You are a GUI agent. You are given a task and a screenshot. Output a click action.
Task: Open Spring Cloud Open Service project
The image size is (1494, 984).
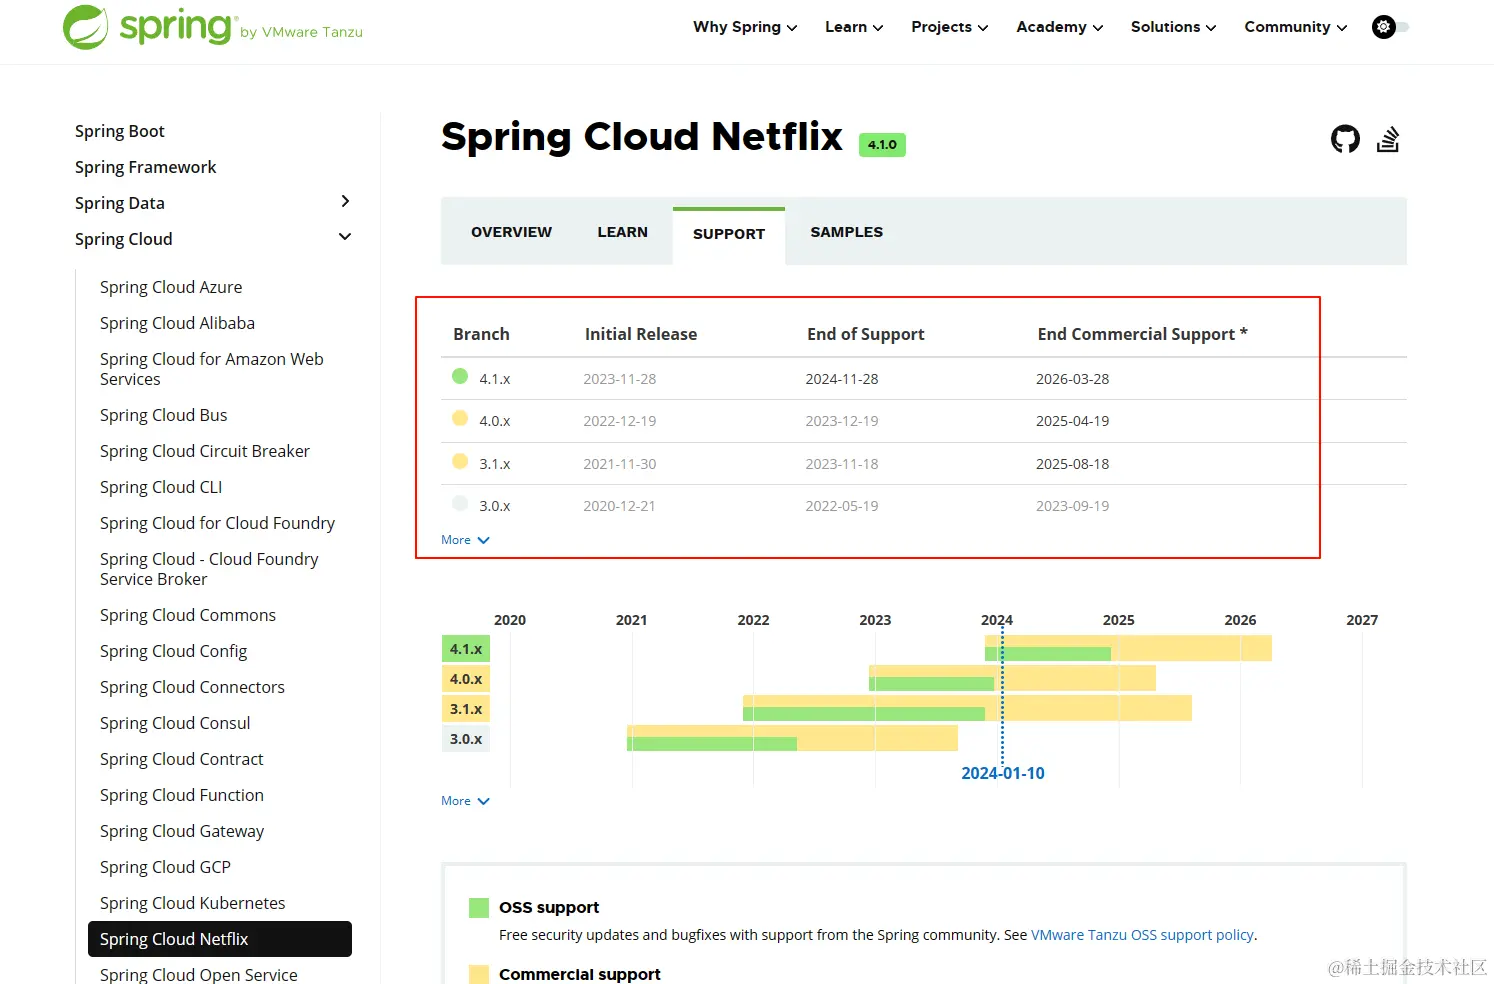tap(199, 974)
